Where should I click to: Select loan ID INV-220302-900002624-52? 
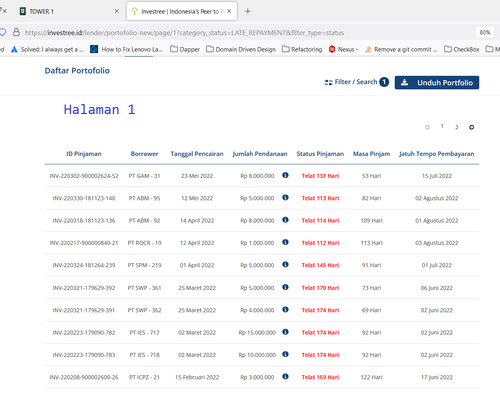click(84, 176)
